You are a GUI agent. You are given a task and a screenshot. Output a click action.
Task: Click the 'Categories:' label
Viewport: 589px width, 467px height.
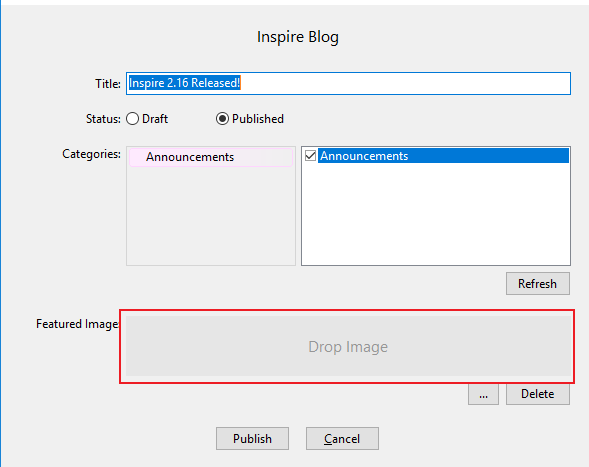click(92, 154)
